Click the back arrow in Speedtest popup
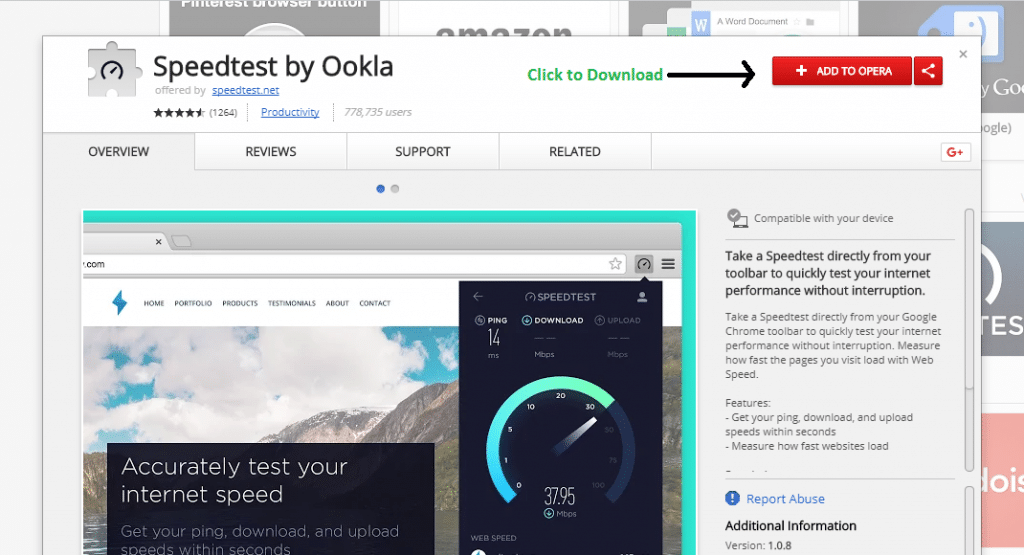This screenshot has height=555, width=1024. 478,296
